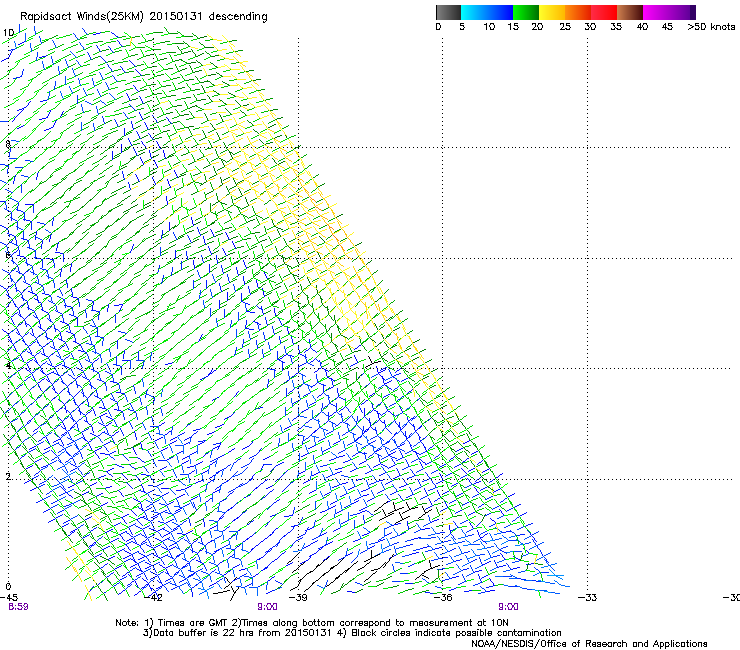
Task: Click the latitude label '8' on left axis
Action: (x=8, y=144)
